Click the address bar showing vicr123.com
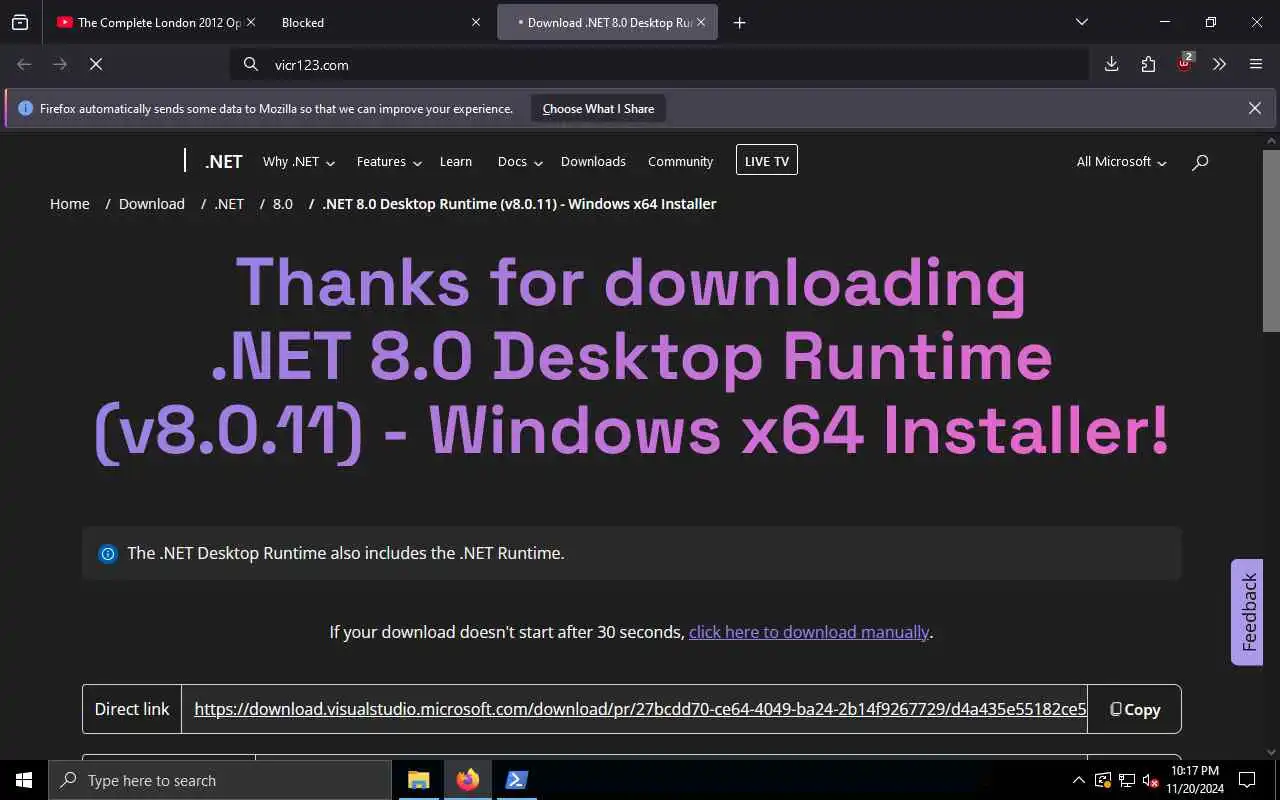 (x=660, y=64)
